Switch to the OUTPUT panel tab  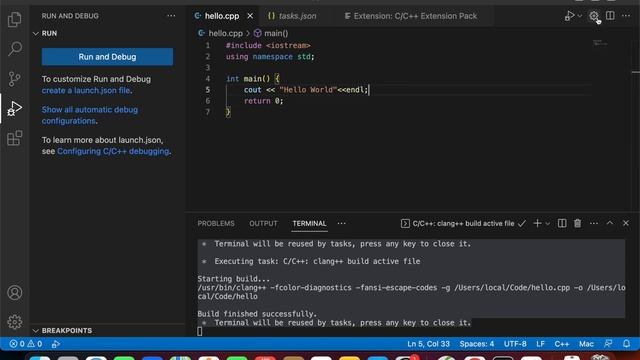click(263, 224)
